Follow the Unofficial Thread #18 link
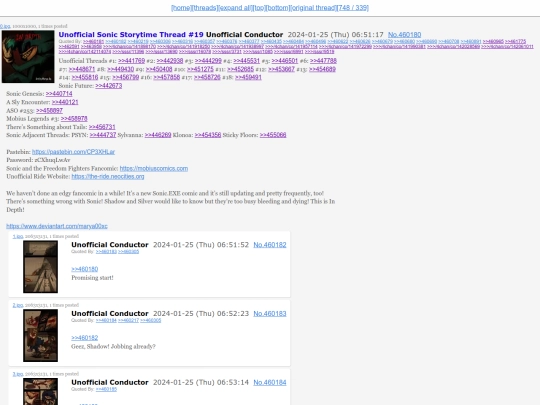 (248, 77)
